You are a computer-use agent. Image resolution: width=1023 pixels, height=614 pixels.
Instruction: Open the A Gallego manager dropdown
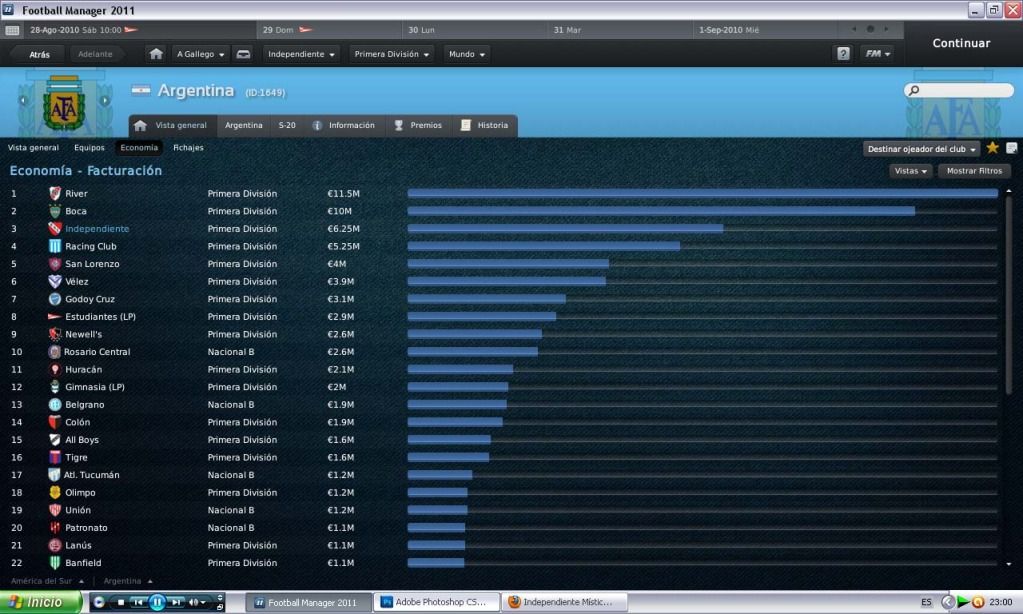tap(200, 54)
